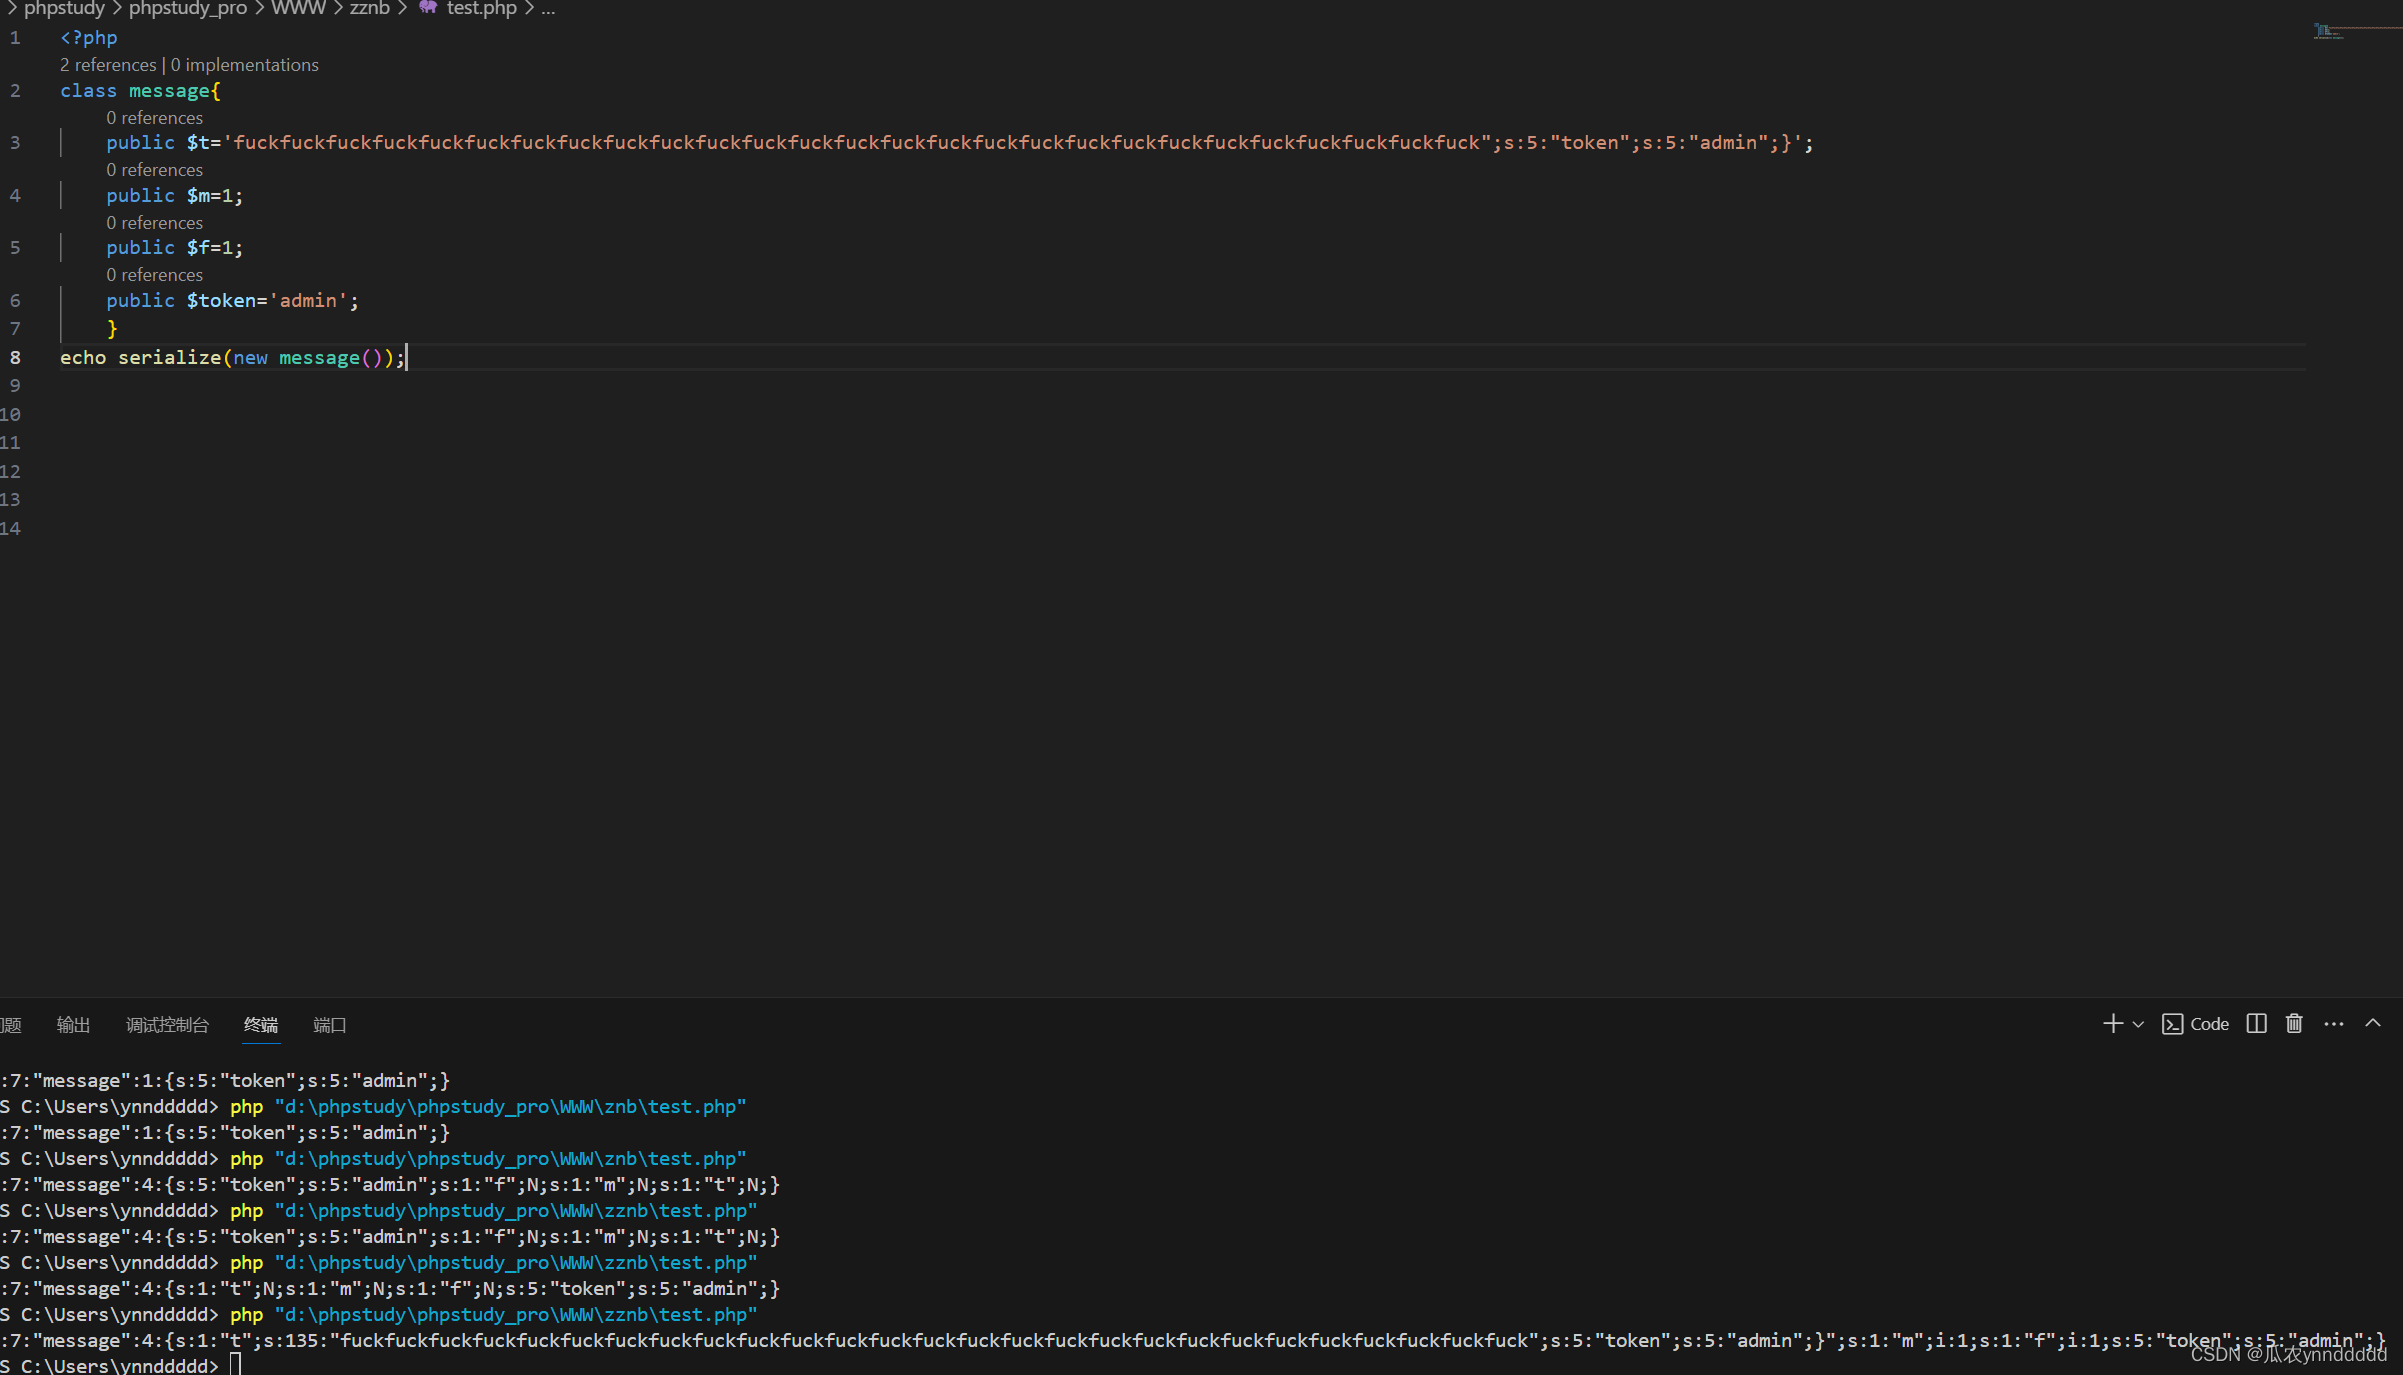Image resolution: width=2403 pixels, height=1375 pixels.
Task: Open the 调试控制台 tab
Action: pos(167,1025)
